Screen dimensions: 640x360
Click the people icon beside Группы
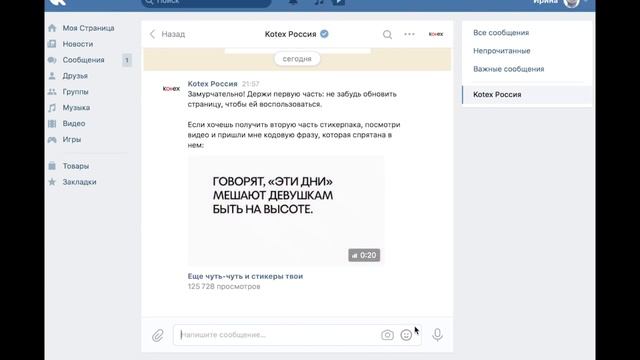(x=52, y=92)
